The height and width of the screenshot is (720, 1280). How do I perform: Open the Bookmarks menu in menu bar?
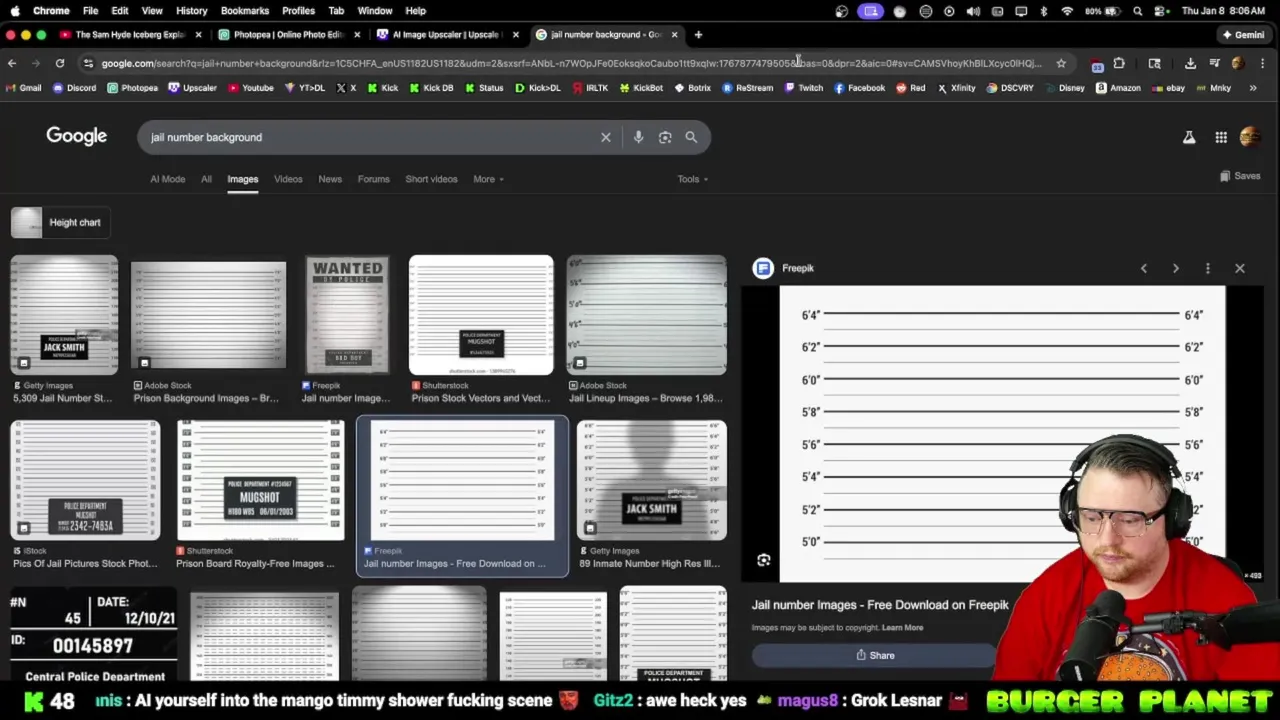245,11
